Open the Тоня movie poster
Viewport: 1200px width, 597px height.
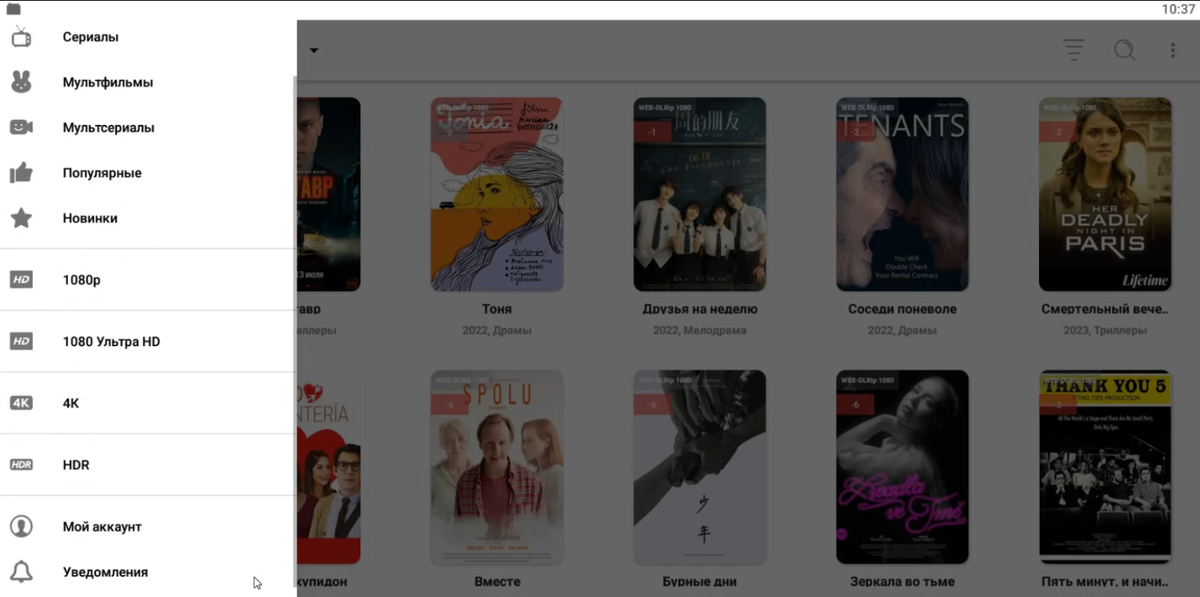[497, 194]
